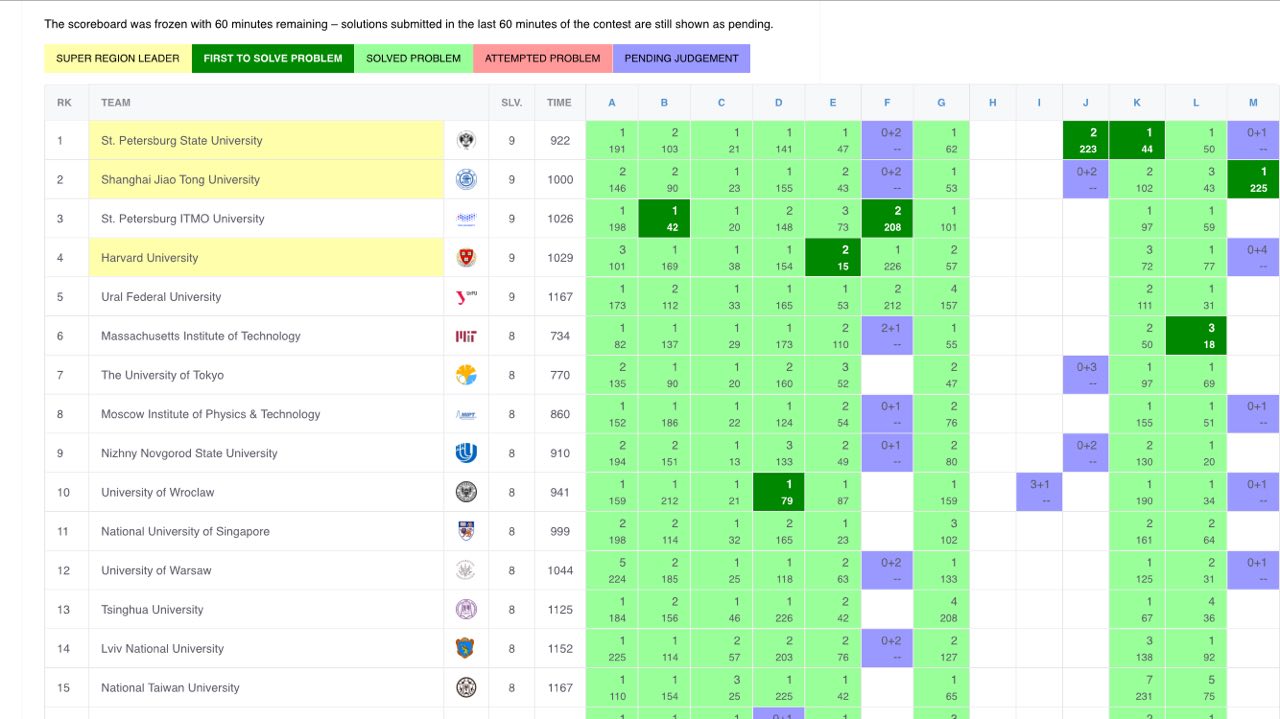
Task: Click the Attempted Problem legend swatch
Action: tap(542, 58)
